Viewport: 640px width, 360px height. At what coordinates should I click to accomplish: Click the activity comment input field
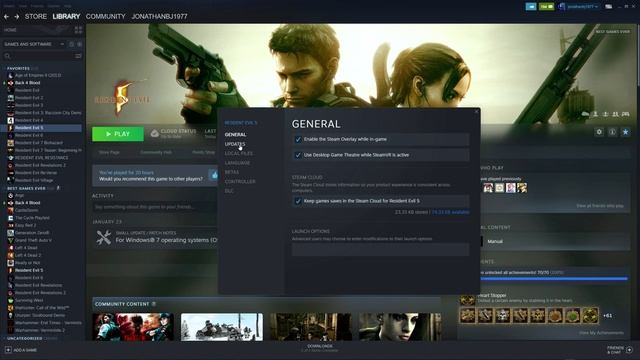click(154, 207)
